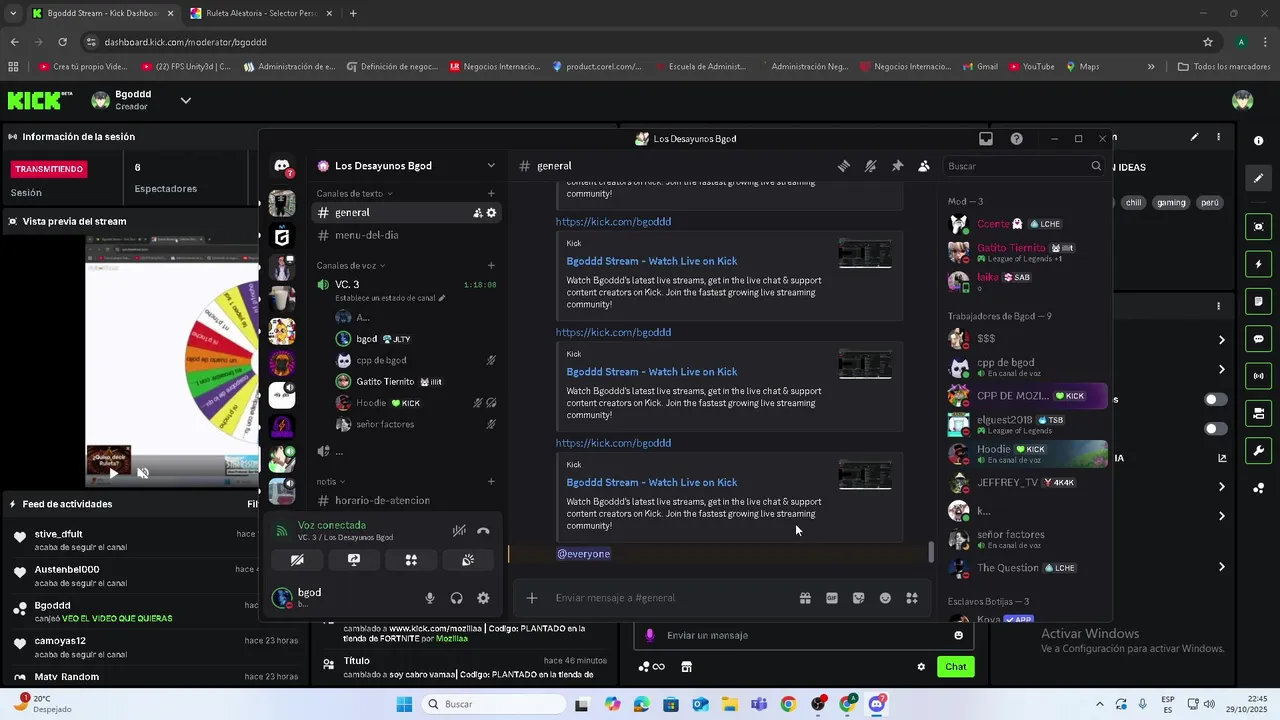1280x720 pixels.
Task: Toggle second switch in Kick panel
Action: (x=1216, y=429)
